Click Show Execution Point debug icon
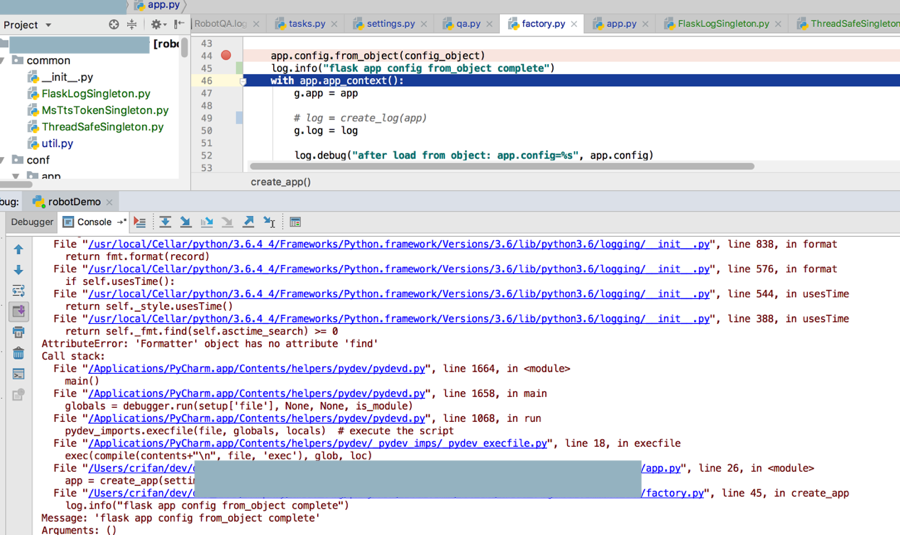The height and width of the screenshot is (535, 900). (139, 222)
